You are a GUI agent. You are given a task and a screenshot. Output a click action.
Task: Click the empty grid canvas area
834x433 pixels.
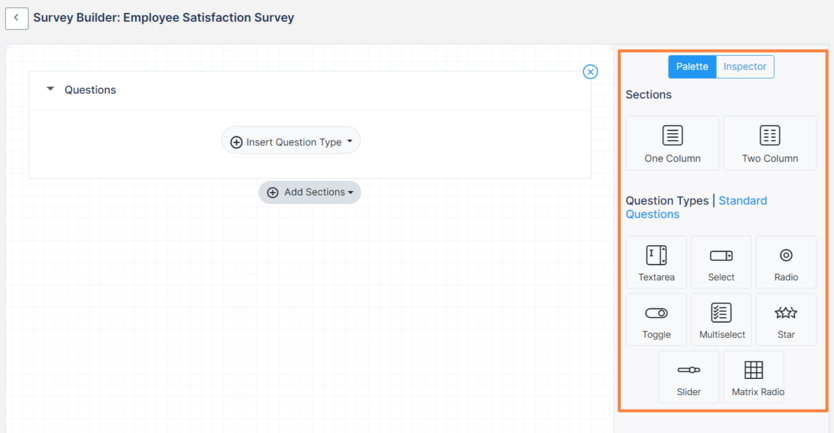pyautogui.click(x=300, y=320)
